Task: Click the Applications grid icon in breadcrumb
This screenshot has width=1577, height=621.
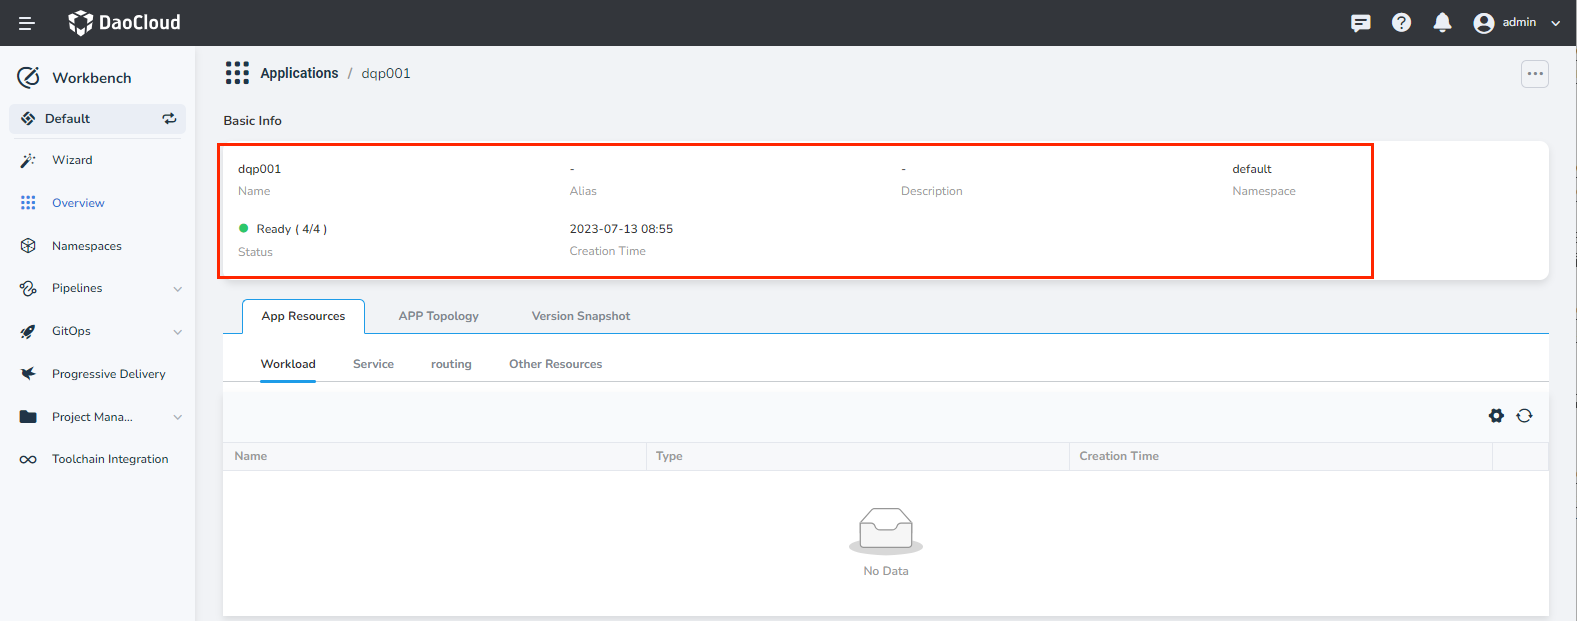Action: point(237,73)
